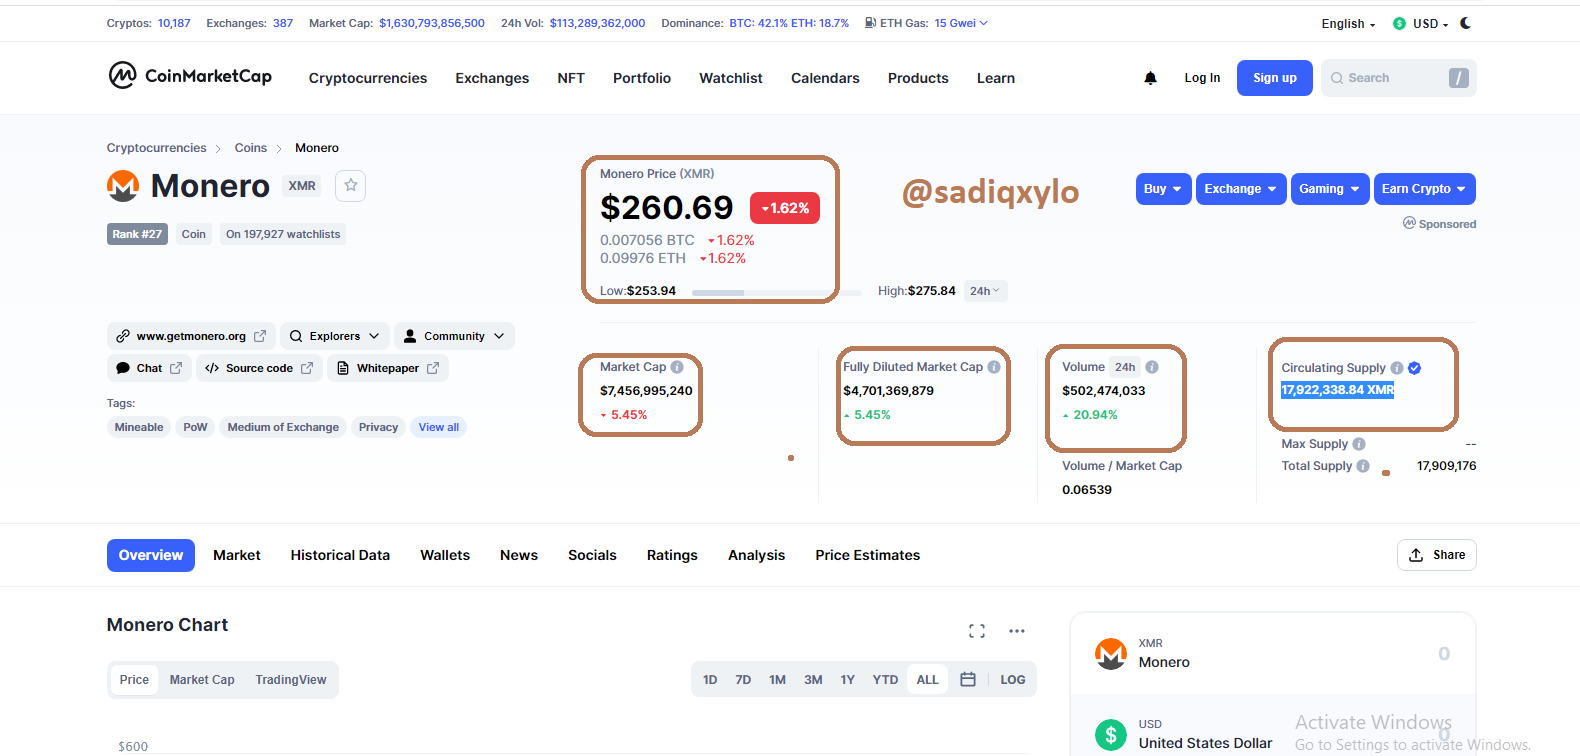Viewport: 1580px width, 756px height.
Task: Click the Monero coin logo beside title
Action: pos(123,186)
